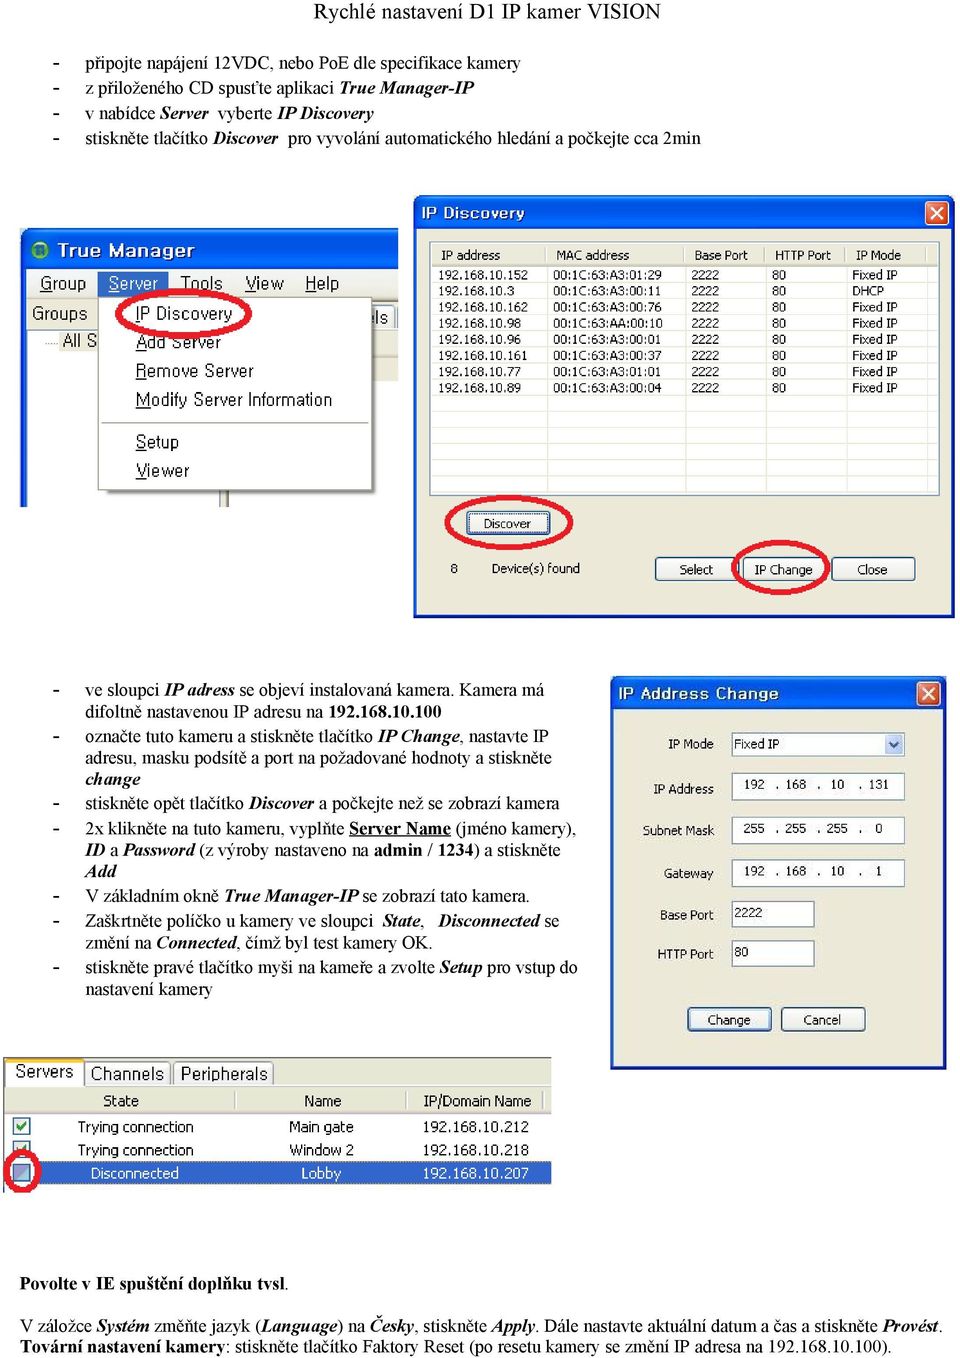This screenshot has height=1358, width=960.
Task: Click IP address 192.168.10.207
Action: pyautogui.click(x=476, y=1173)
